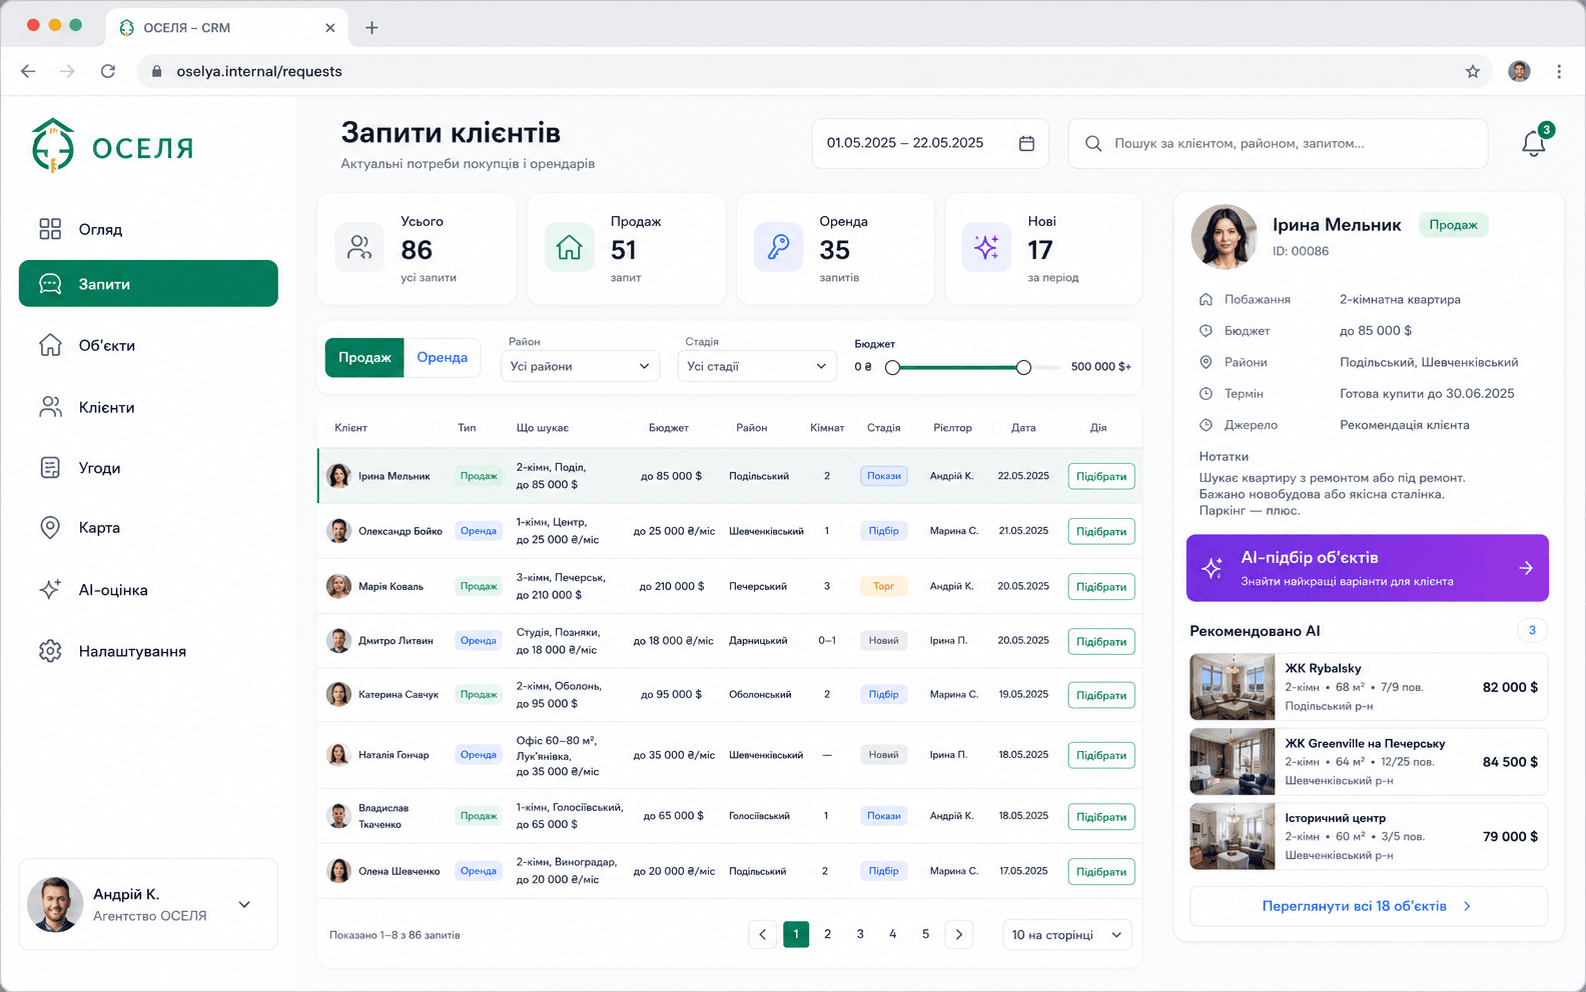Go back in browser history
Screen dimensions: 1586x992
pyautogui.click(x=28, y=71)
